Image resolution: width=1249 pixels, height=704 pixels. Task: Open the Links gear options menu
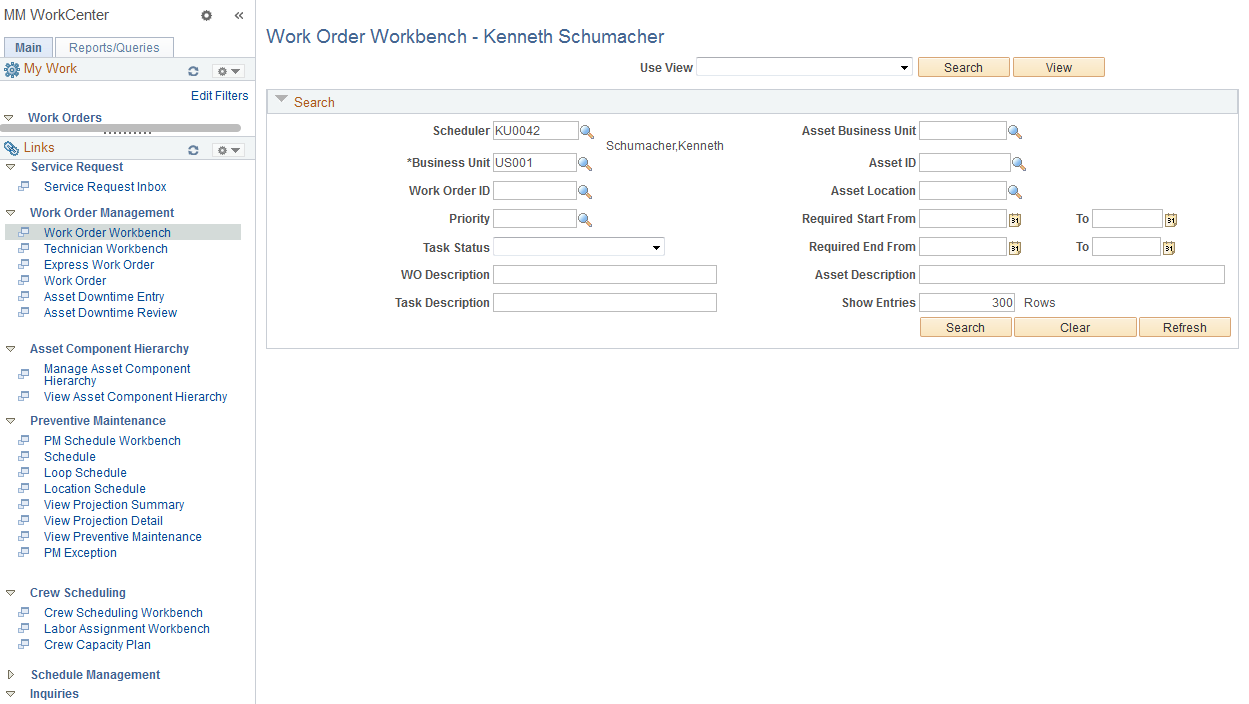(x=228, y=150)
